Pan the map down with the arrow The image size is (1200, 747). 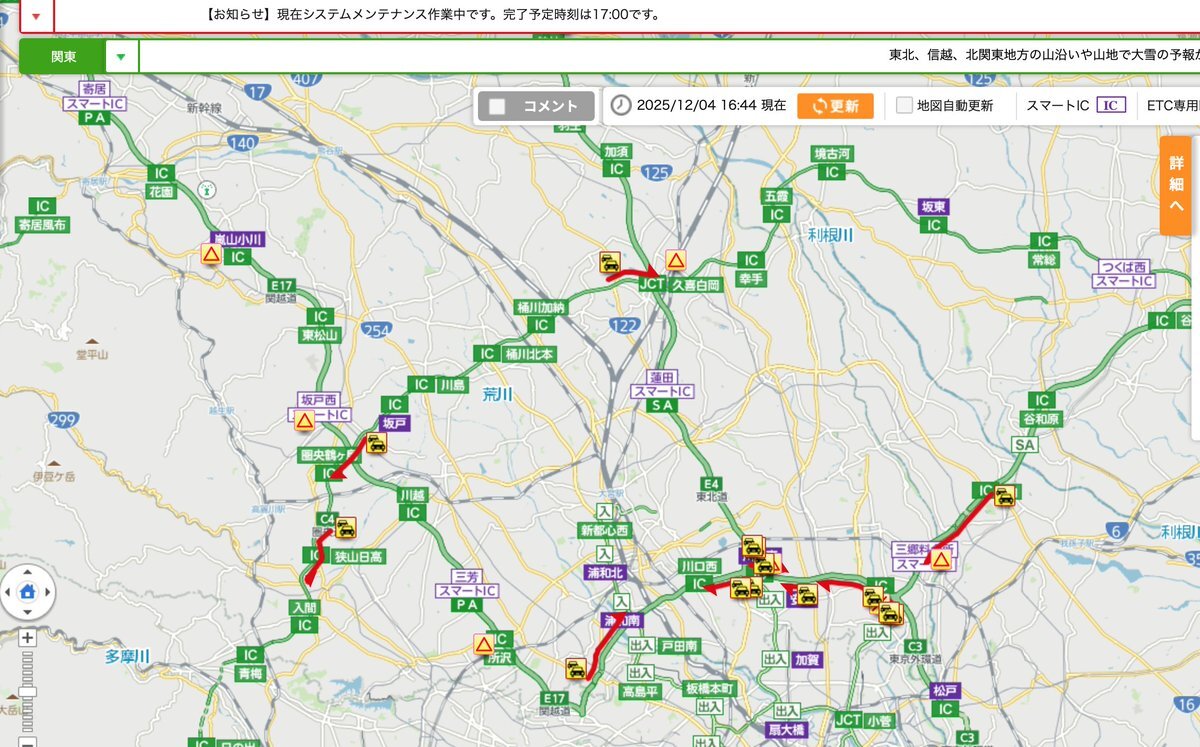click(x=27, y=612)
